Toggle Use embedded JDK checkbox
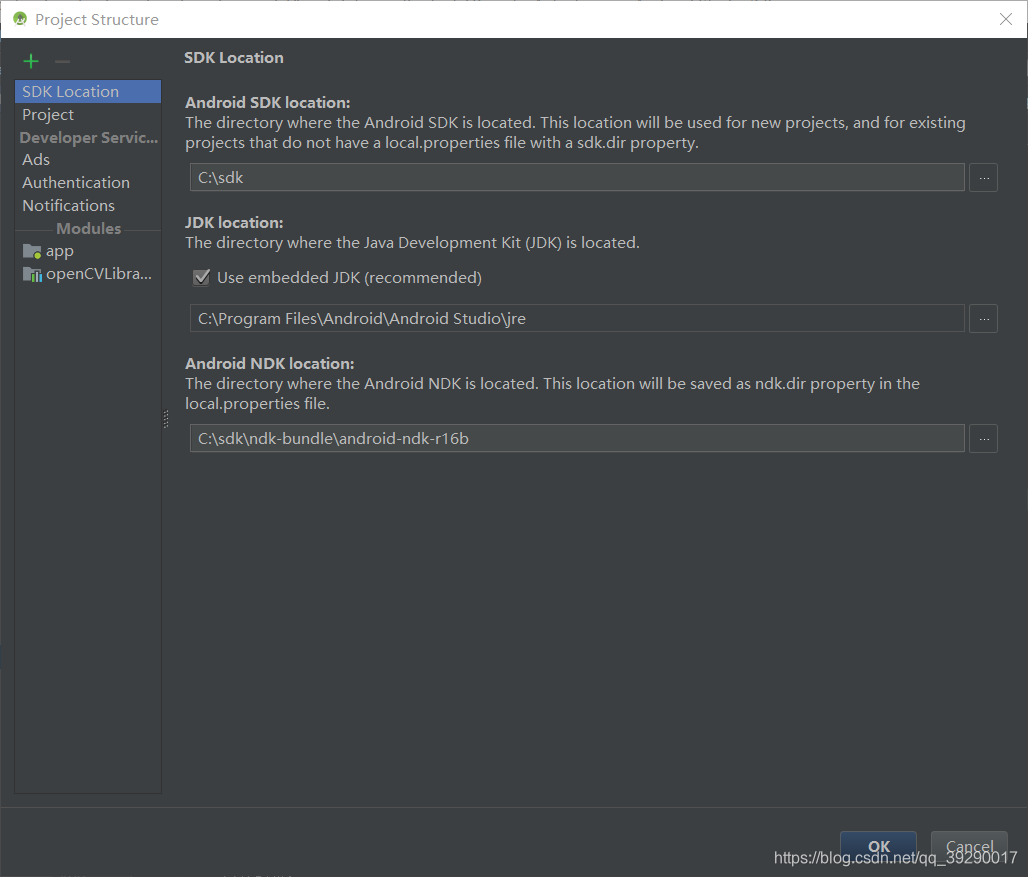This screenshot has width=1028, height=877. (201, 277)
